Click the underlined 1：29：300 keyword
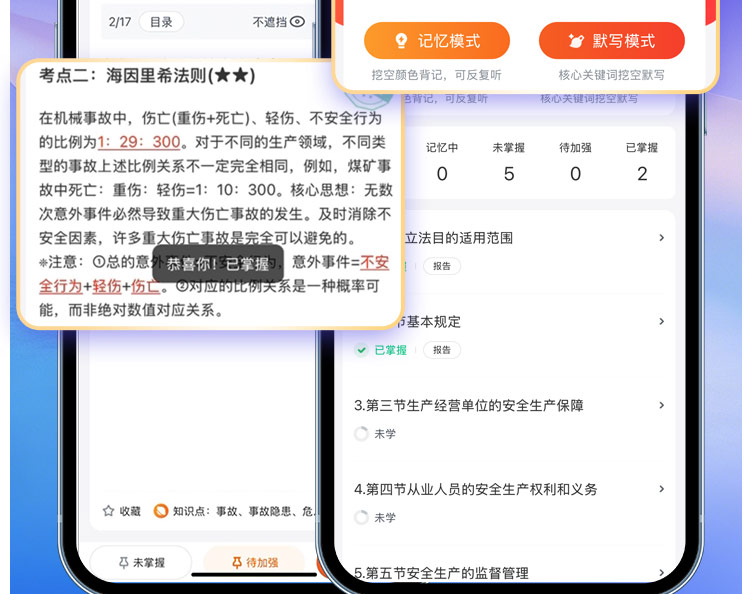The height and width of the screenshot is (594, 750). point(138,141)
